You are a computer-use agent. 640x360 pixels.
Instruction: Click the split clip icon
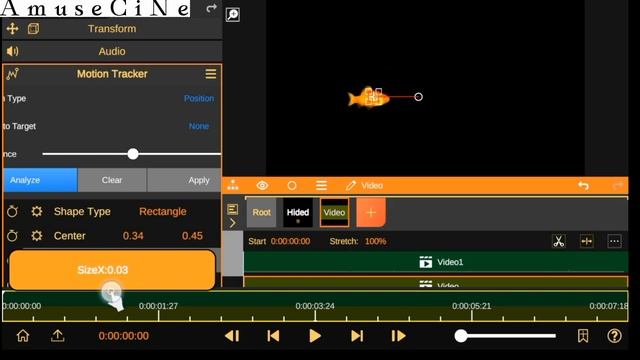[587, 241]
